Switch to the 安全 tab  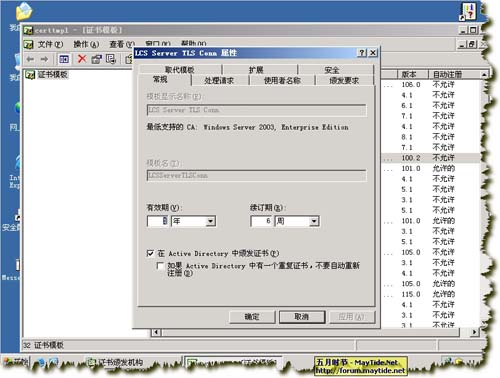tap(332, 70)
